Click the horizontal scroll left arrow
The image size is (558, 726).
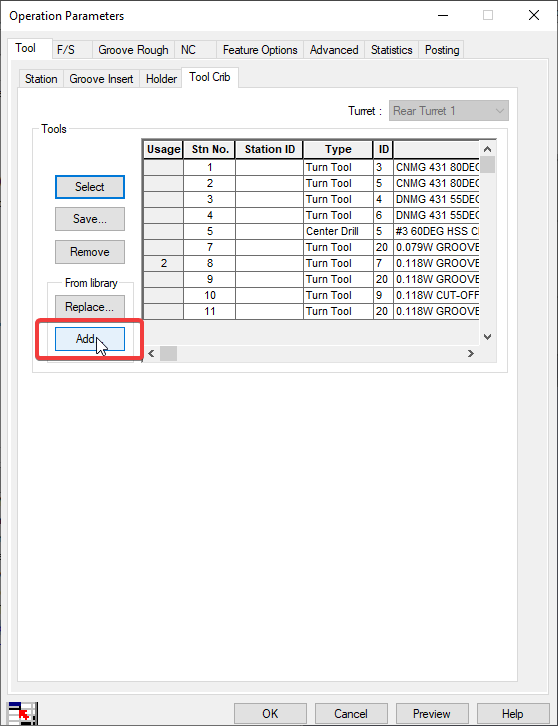151,353
